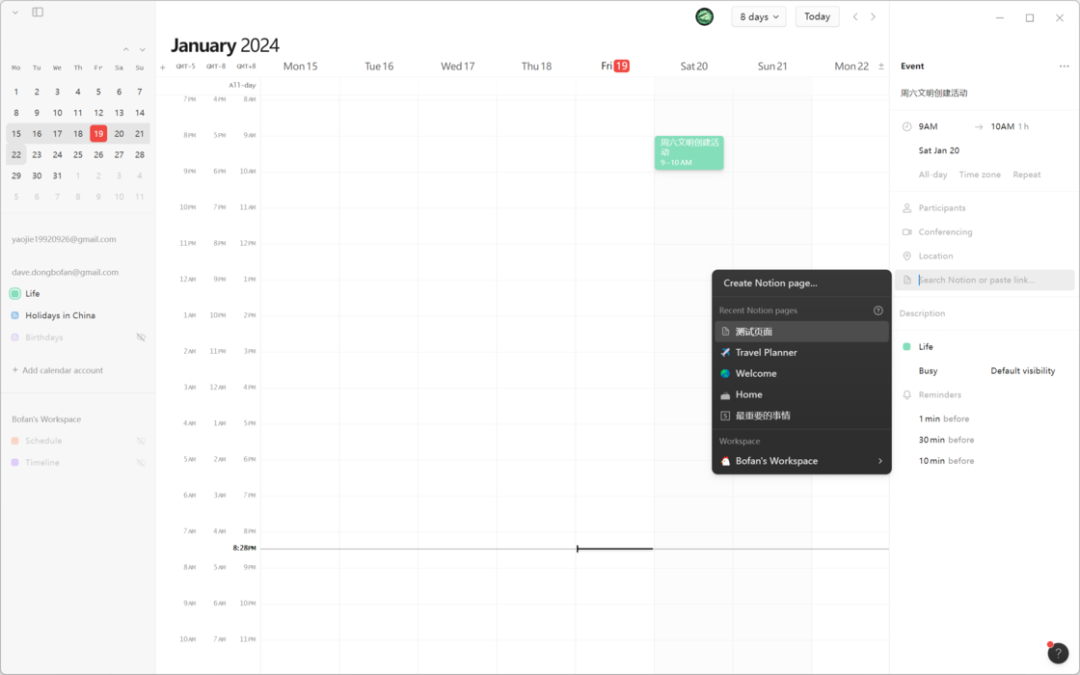Unhide the Schedule calendar with eye icon
Screen dimensions: 1080x675
pyautogui.click(x=141, y=441)
